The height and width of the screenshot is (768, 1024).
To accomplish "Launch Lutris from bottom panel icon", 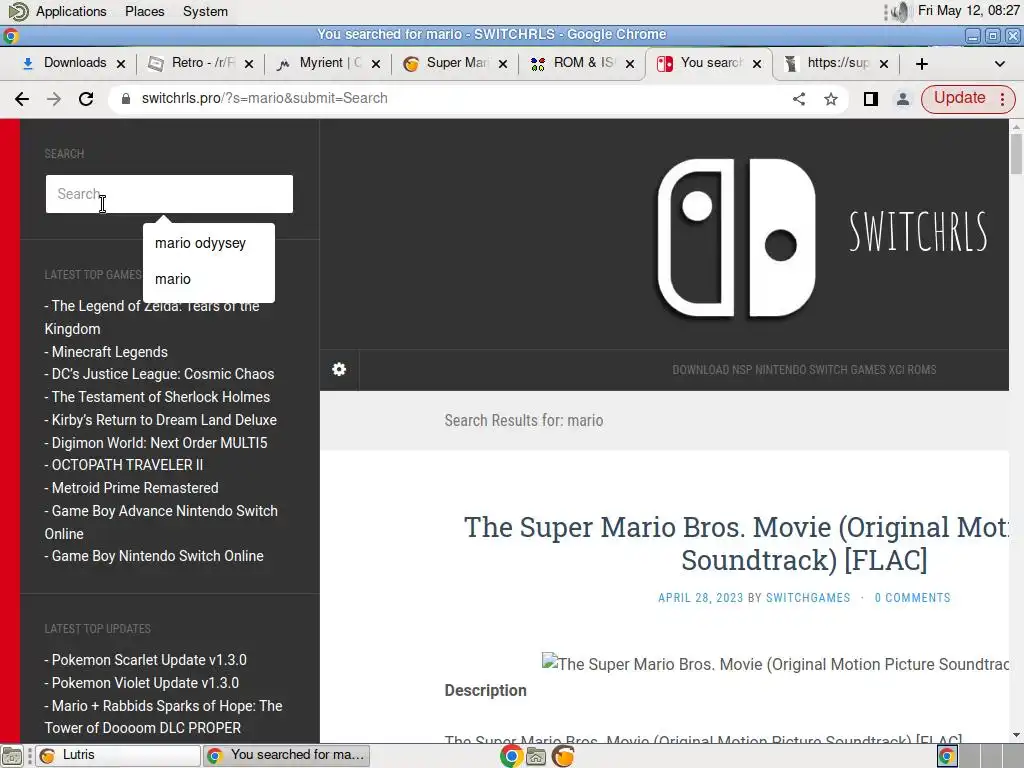I will tap(563, 756).
